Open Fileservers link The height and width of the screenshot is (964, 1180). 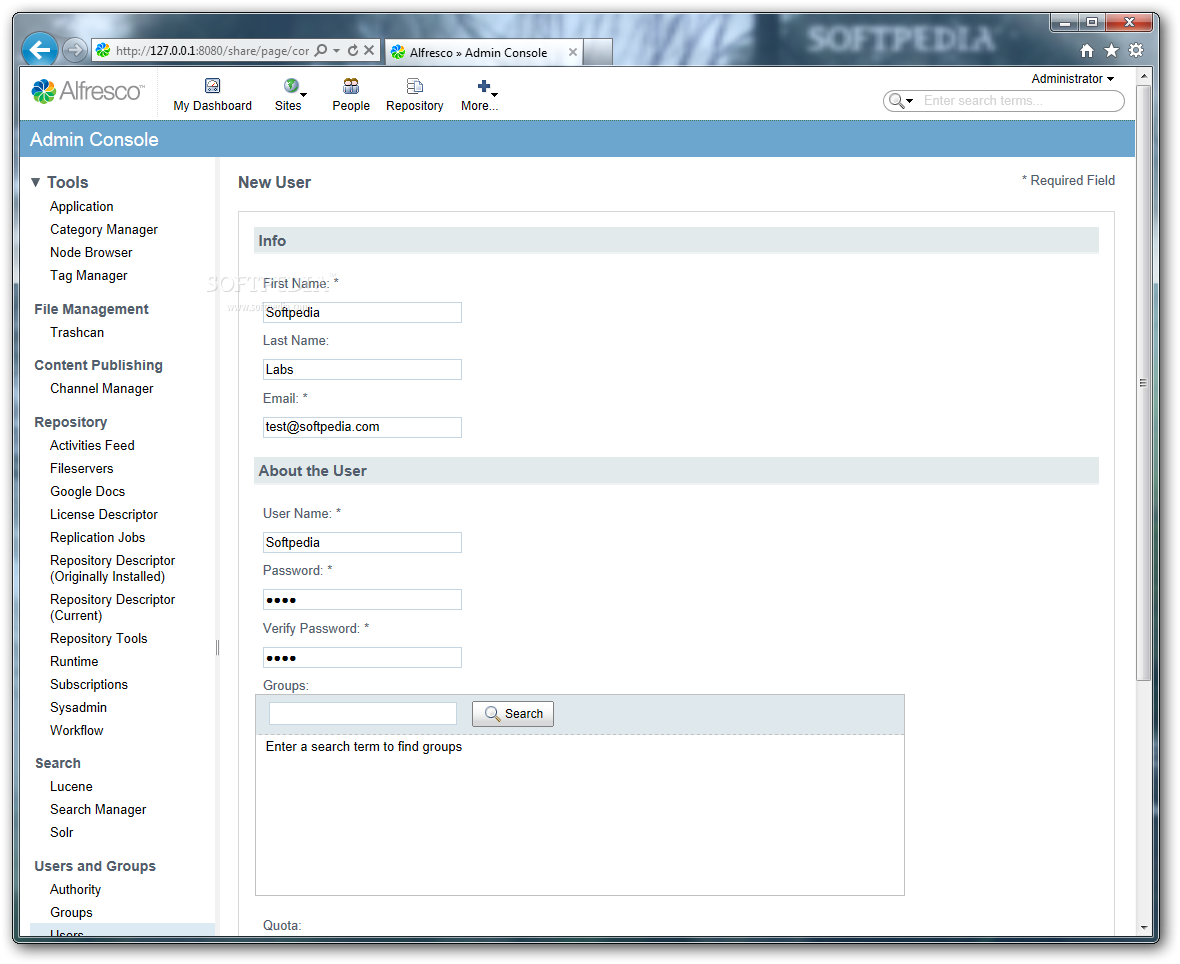81,468
